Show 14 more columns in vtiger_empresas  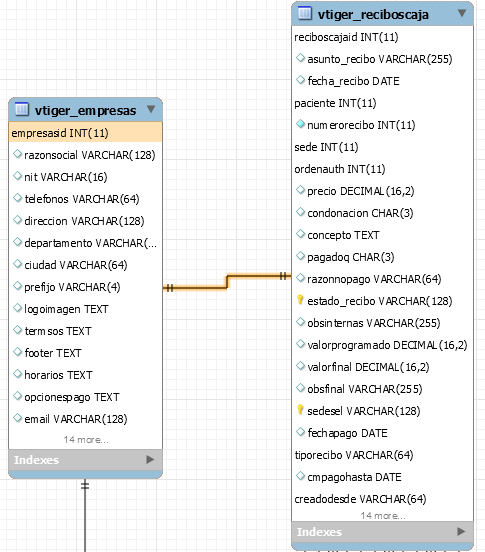(86, 440)
